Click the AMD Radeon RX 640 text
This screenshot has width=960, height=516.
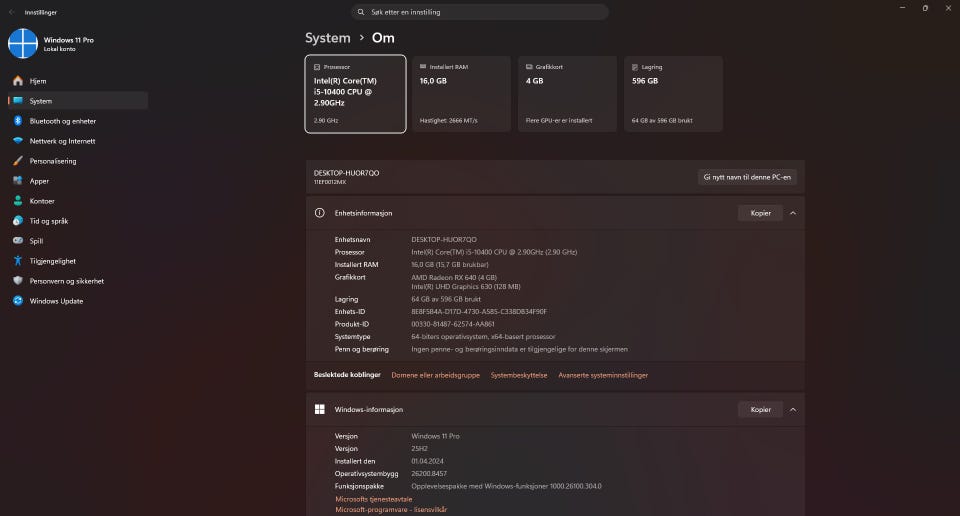(x=454, y=277)
